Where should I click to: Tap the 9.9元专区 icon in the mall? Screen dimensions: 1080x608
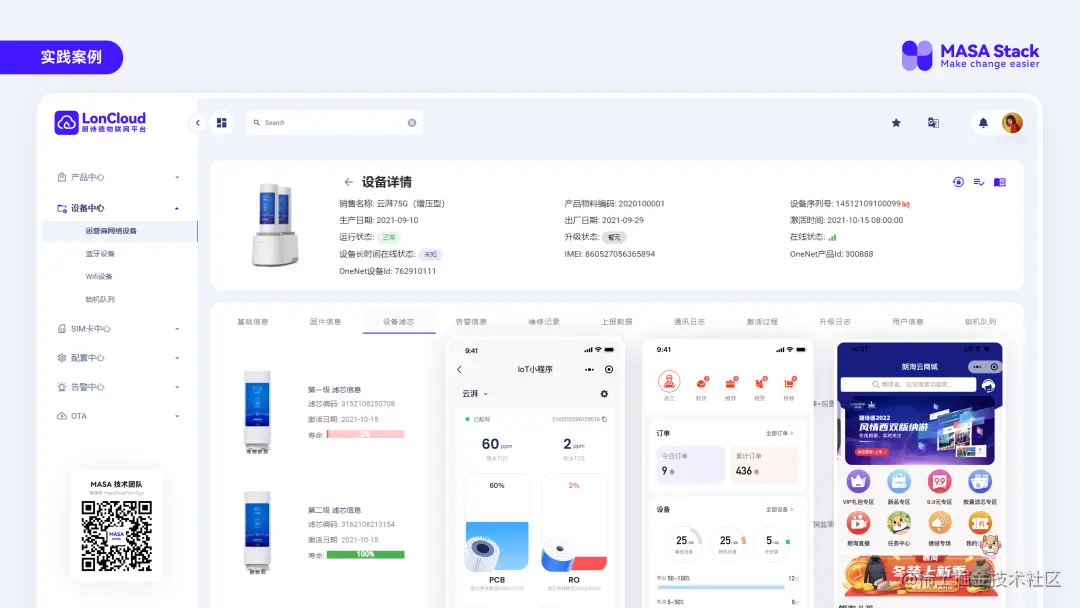(939, 483)
